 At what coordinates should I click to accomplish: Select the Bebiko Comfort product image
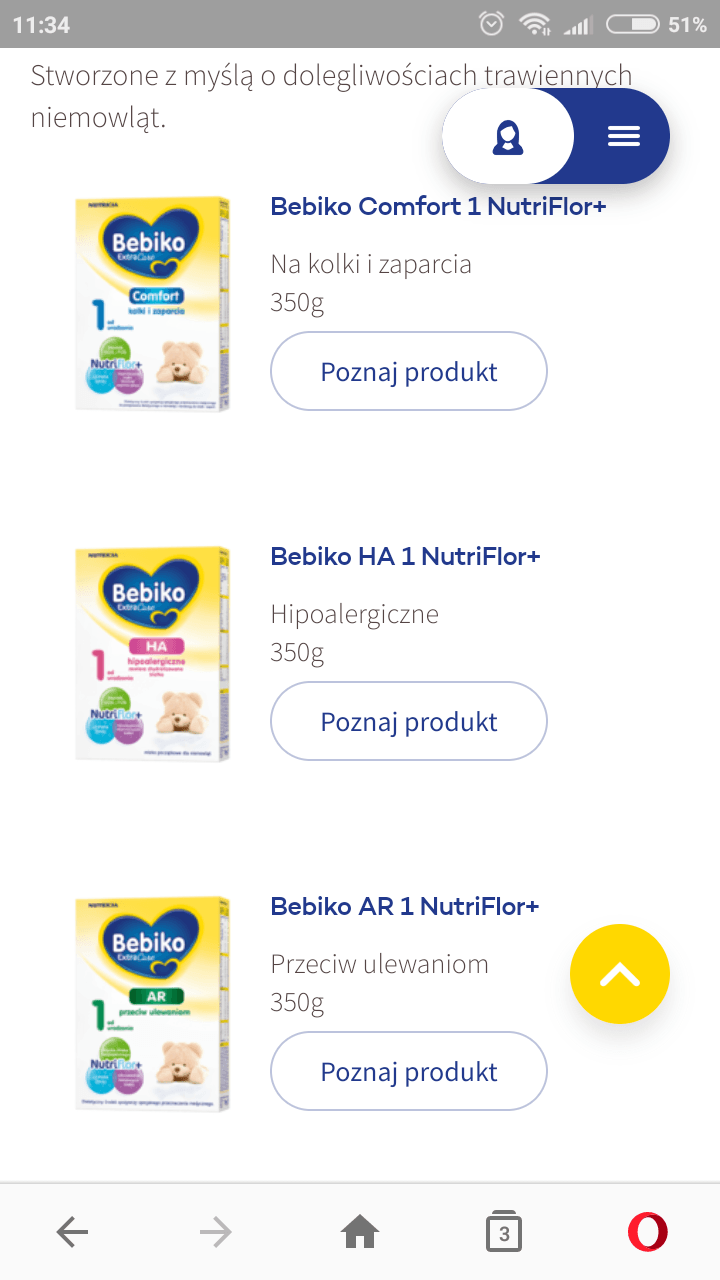pyautogui.click(x=153, y=303)
